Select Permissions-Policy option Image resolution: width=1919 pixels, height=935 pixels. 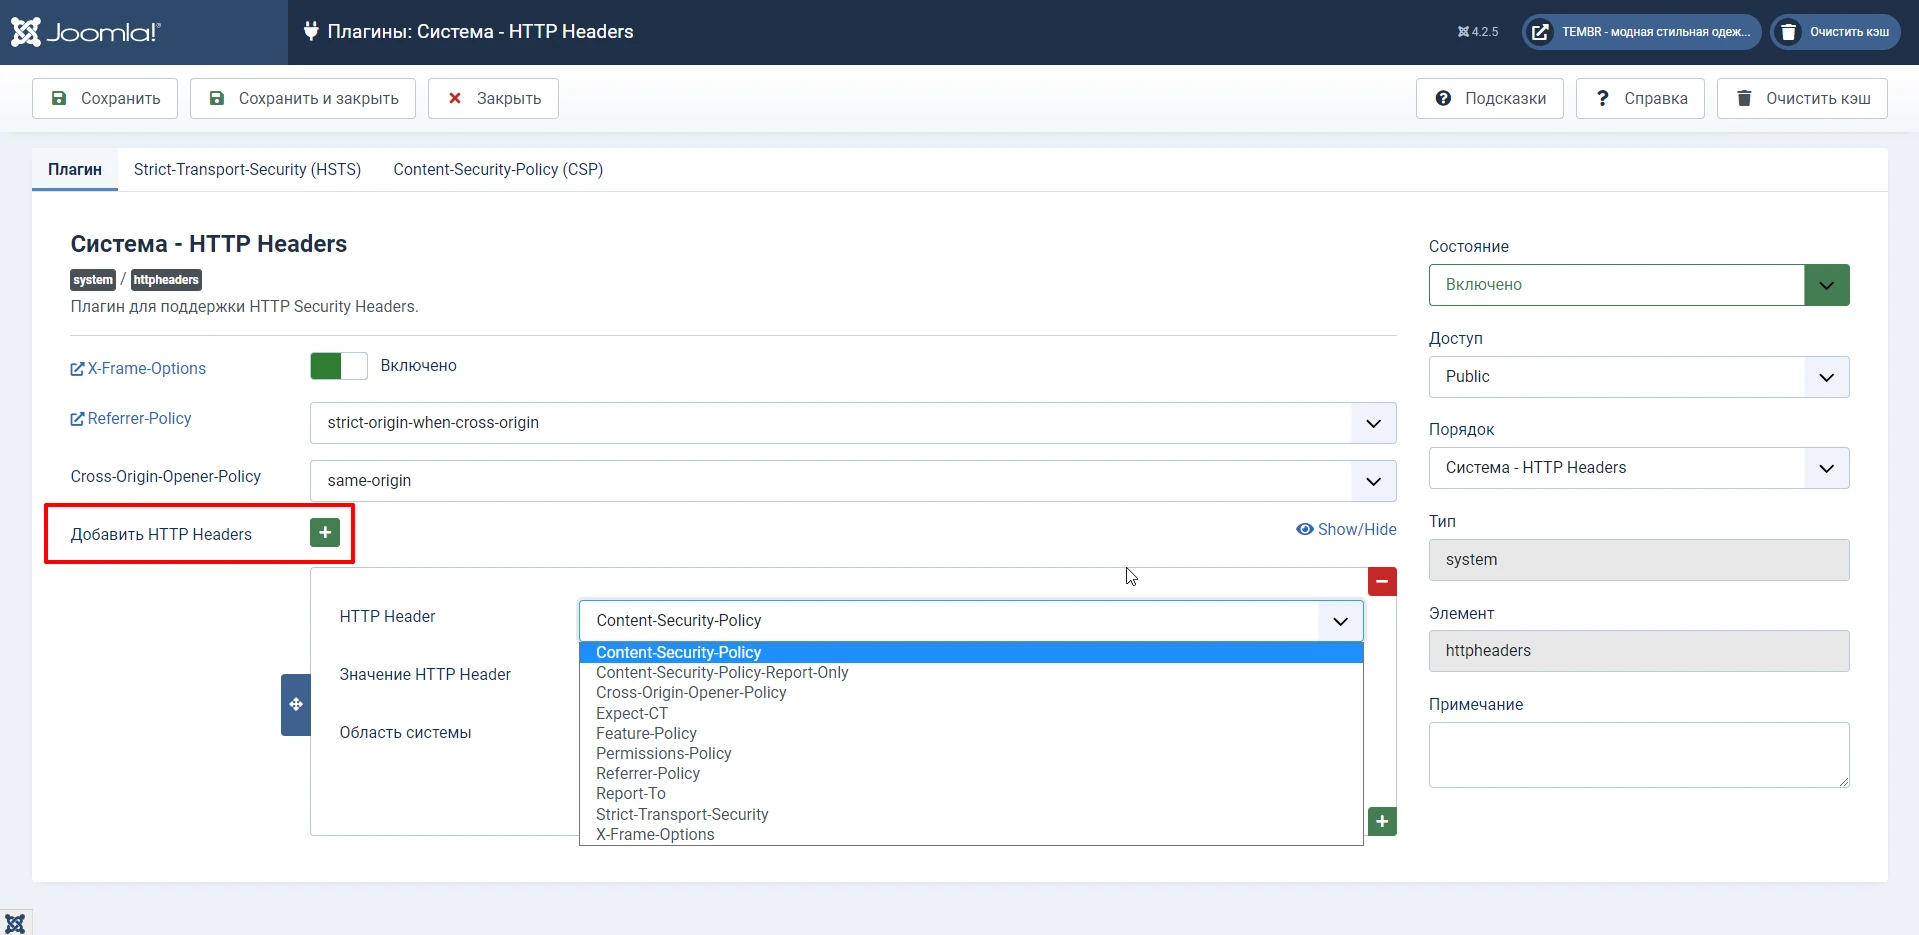coord(971,753)
